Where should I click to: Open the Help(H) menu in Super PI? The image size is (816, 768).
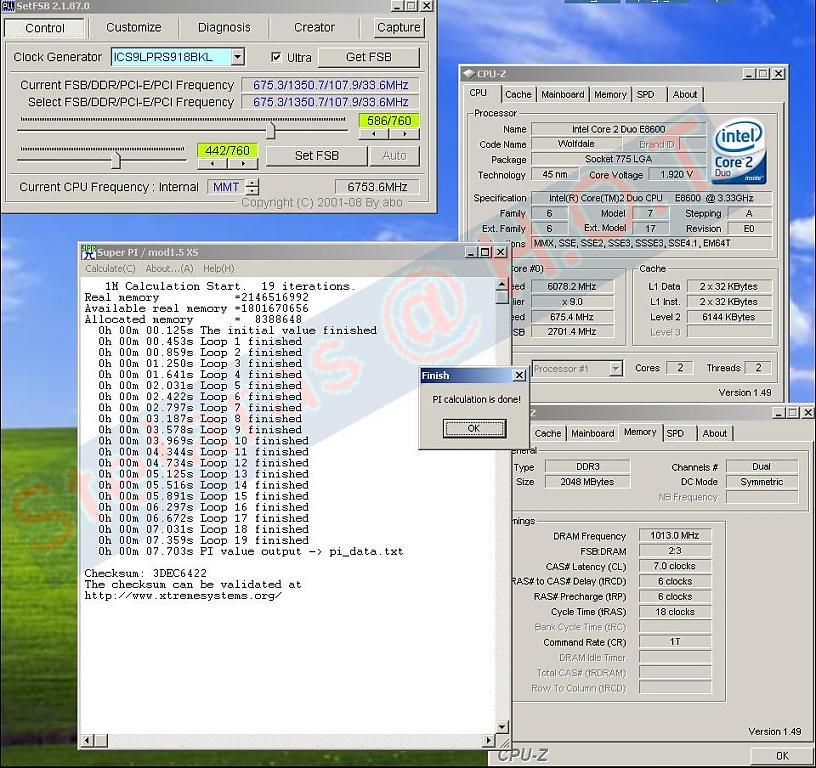(x=219, y=268)
